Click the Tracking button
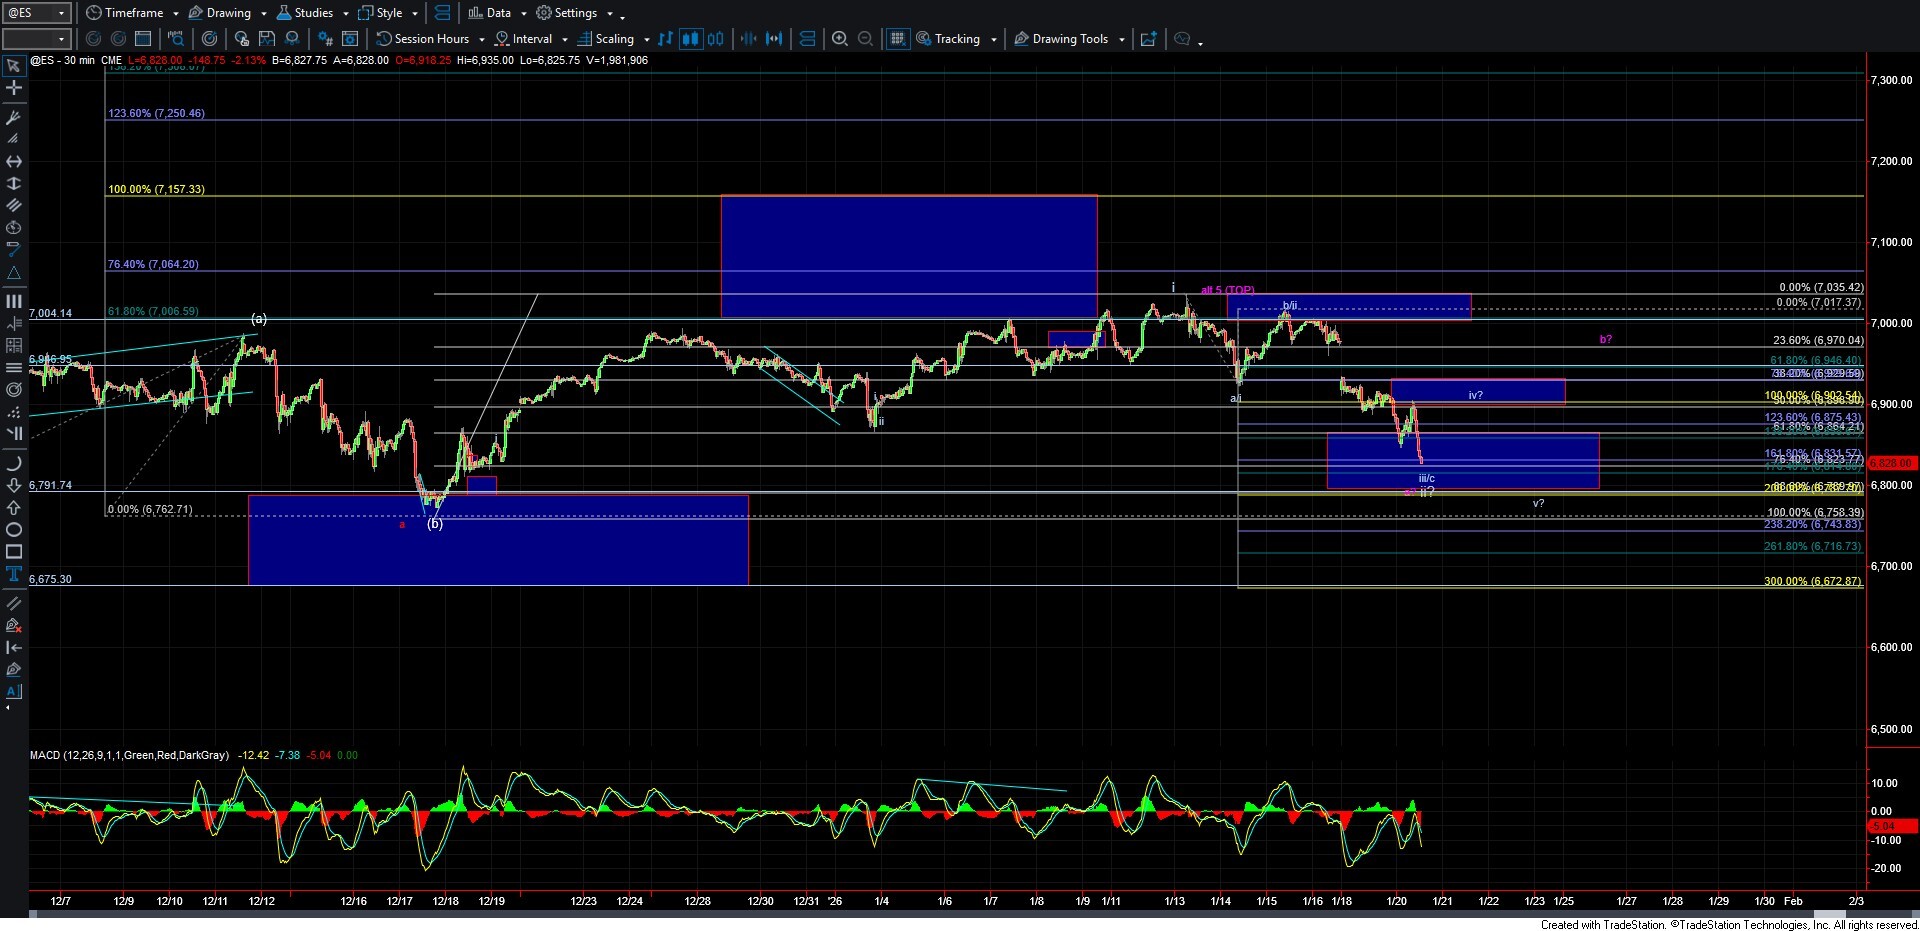Viewport: 1920px width, 931px height. pyautogui.click(x=956, y=39)
